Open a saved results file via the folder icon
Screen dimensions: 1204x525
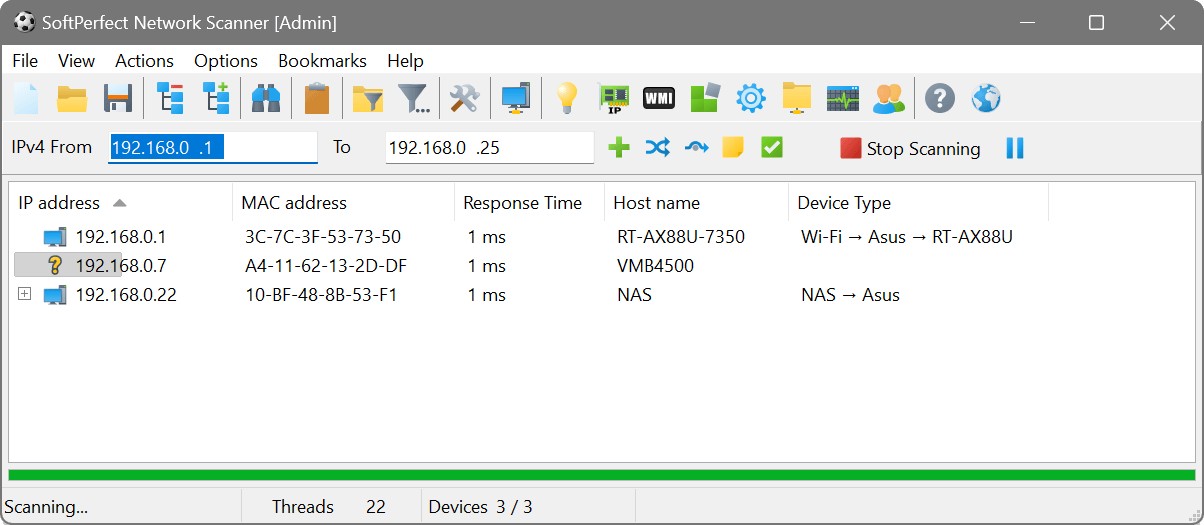coord(72,98)
